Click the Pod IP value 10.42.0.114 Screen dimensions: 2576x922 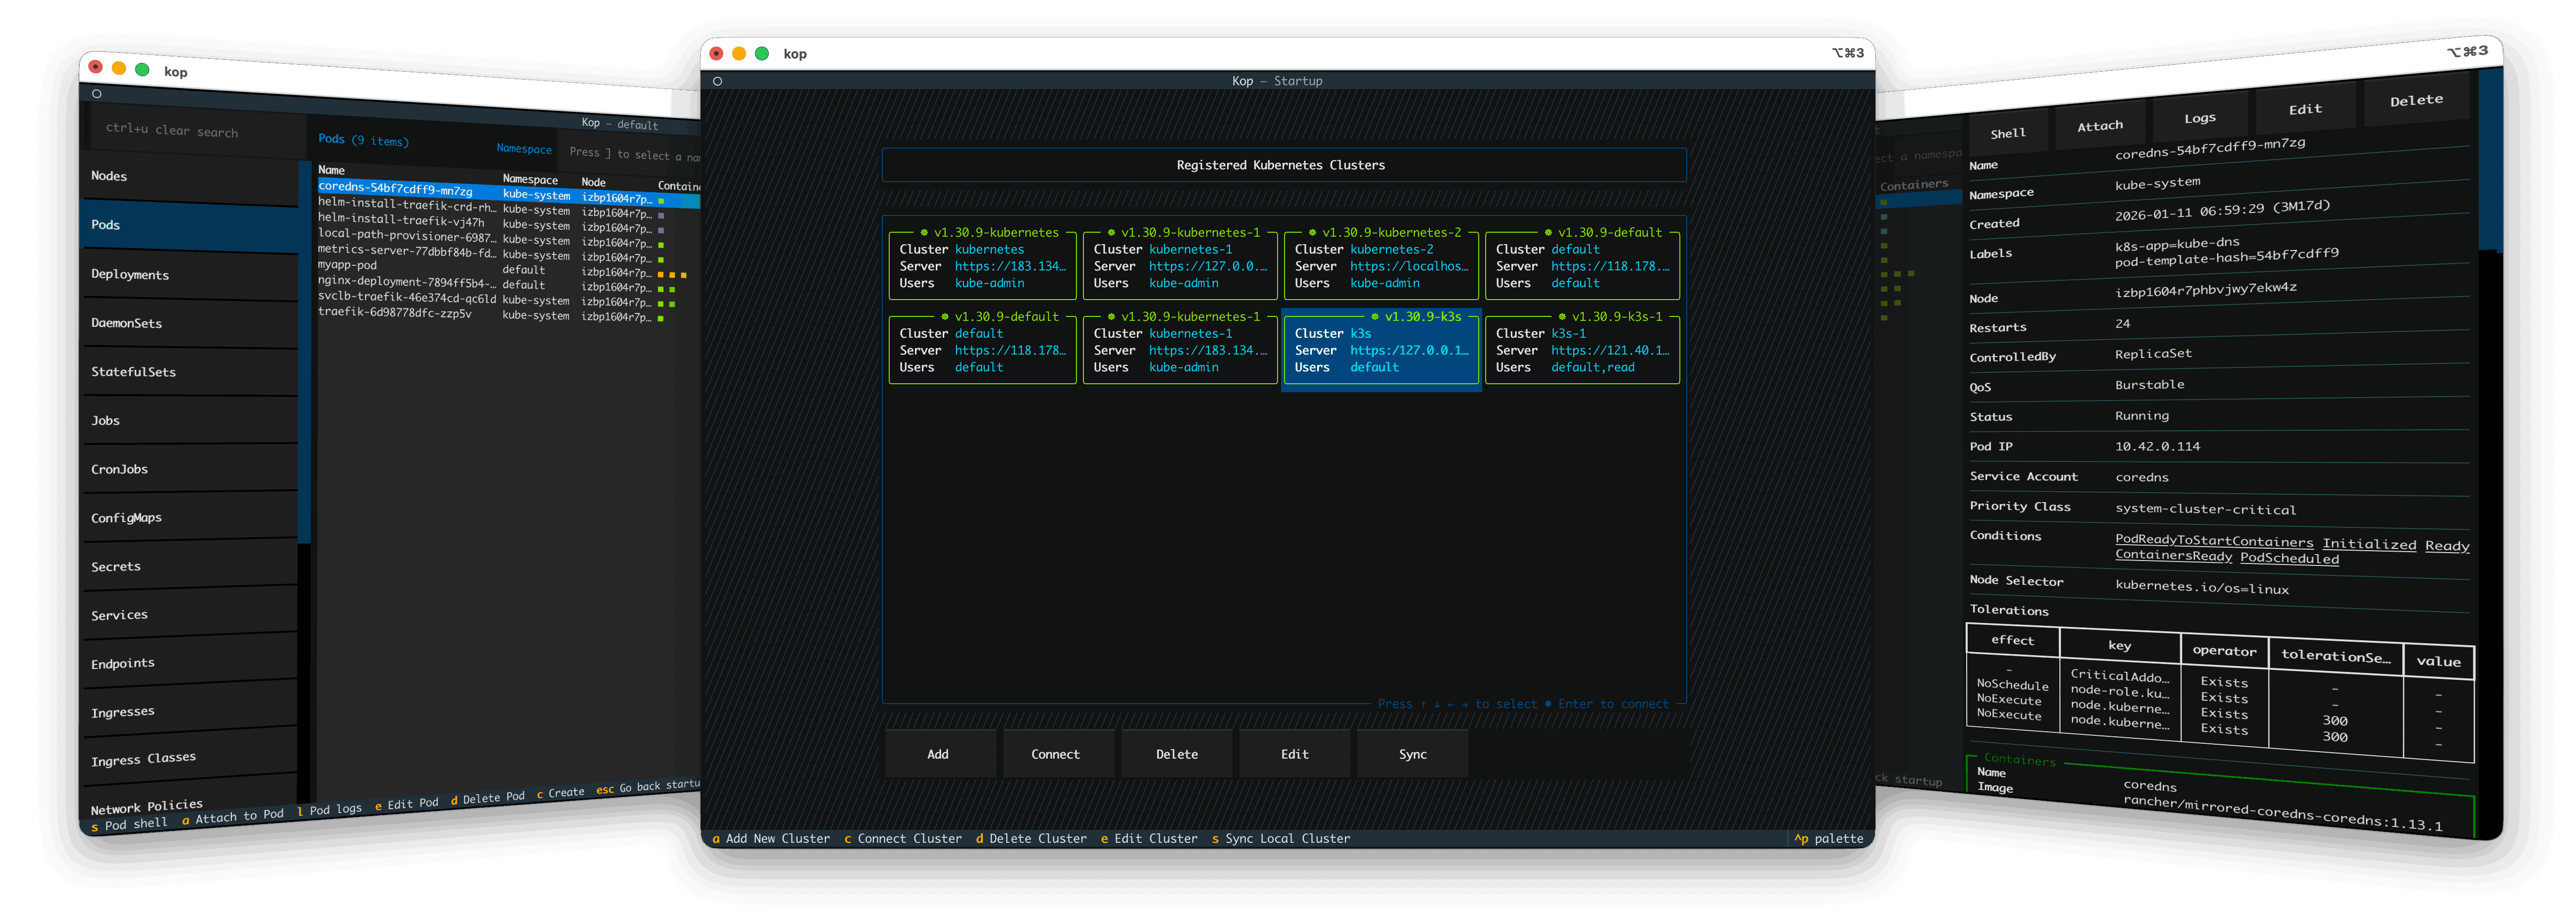[2157, 446]
